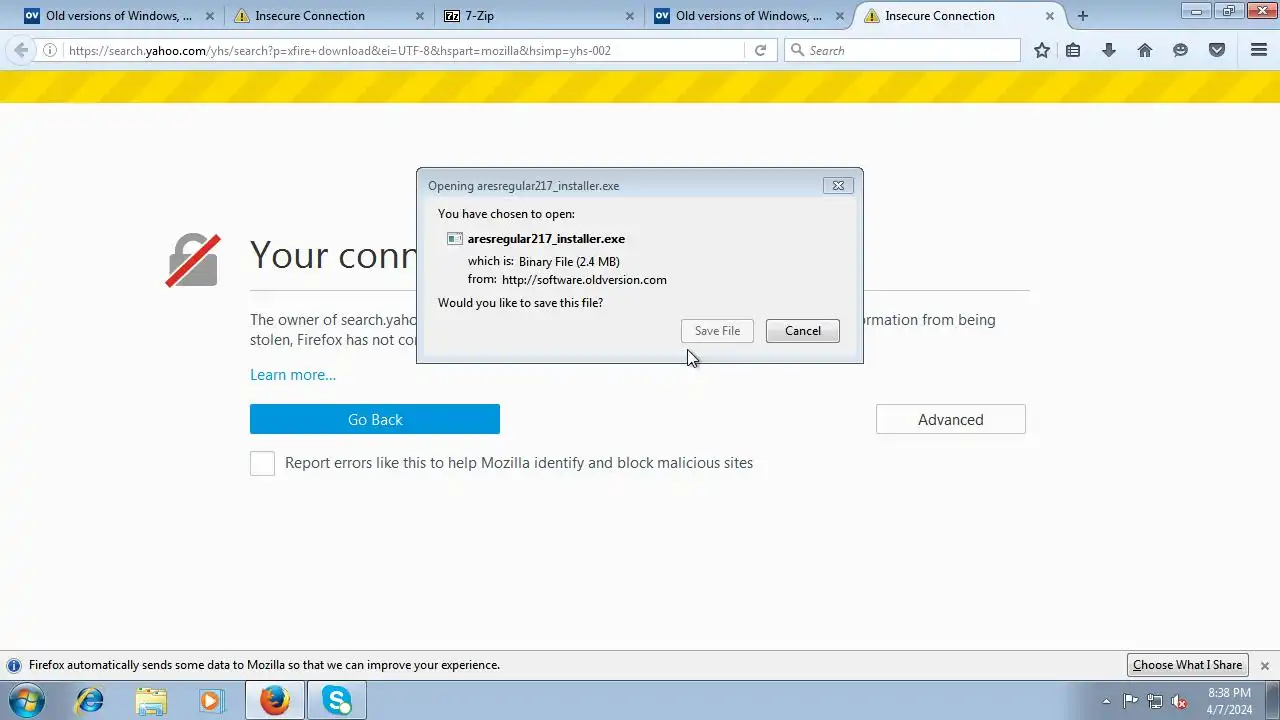Open the Hello chat smiley icon
Image resolution: width=1280 pixels, height=720 pixels.
[1181, 50]
